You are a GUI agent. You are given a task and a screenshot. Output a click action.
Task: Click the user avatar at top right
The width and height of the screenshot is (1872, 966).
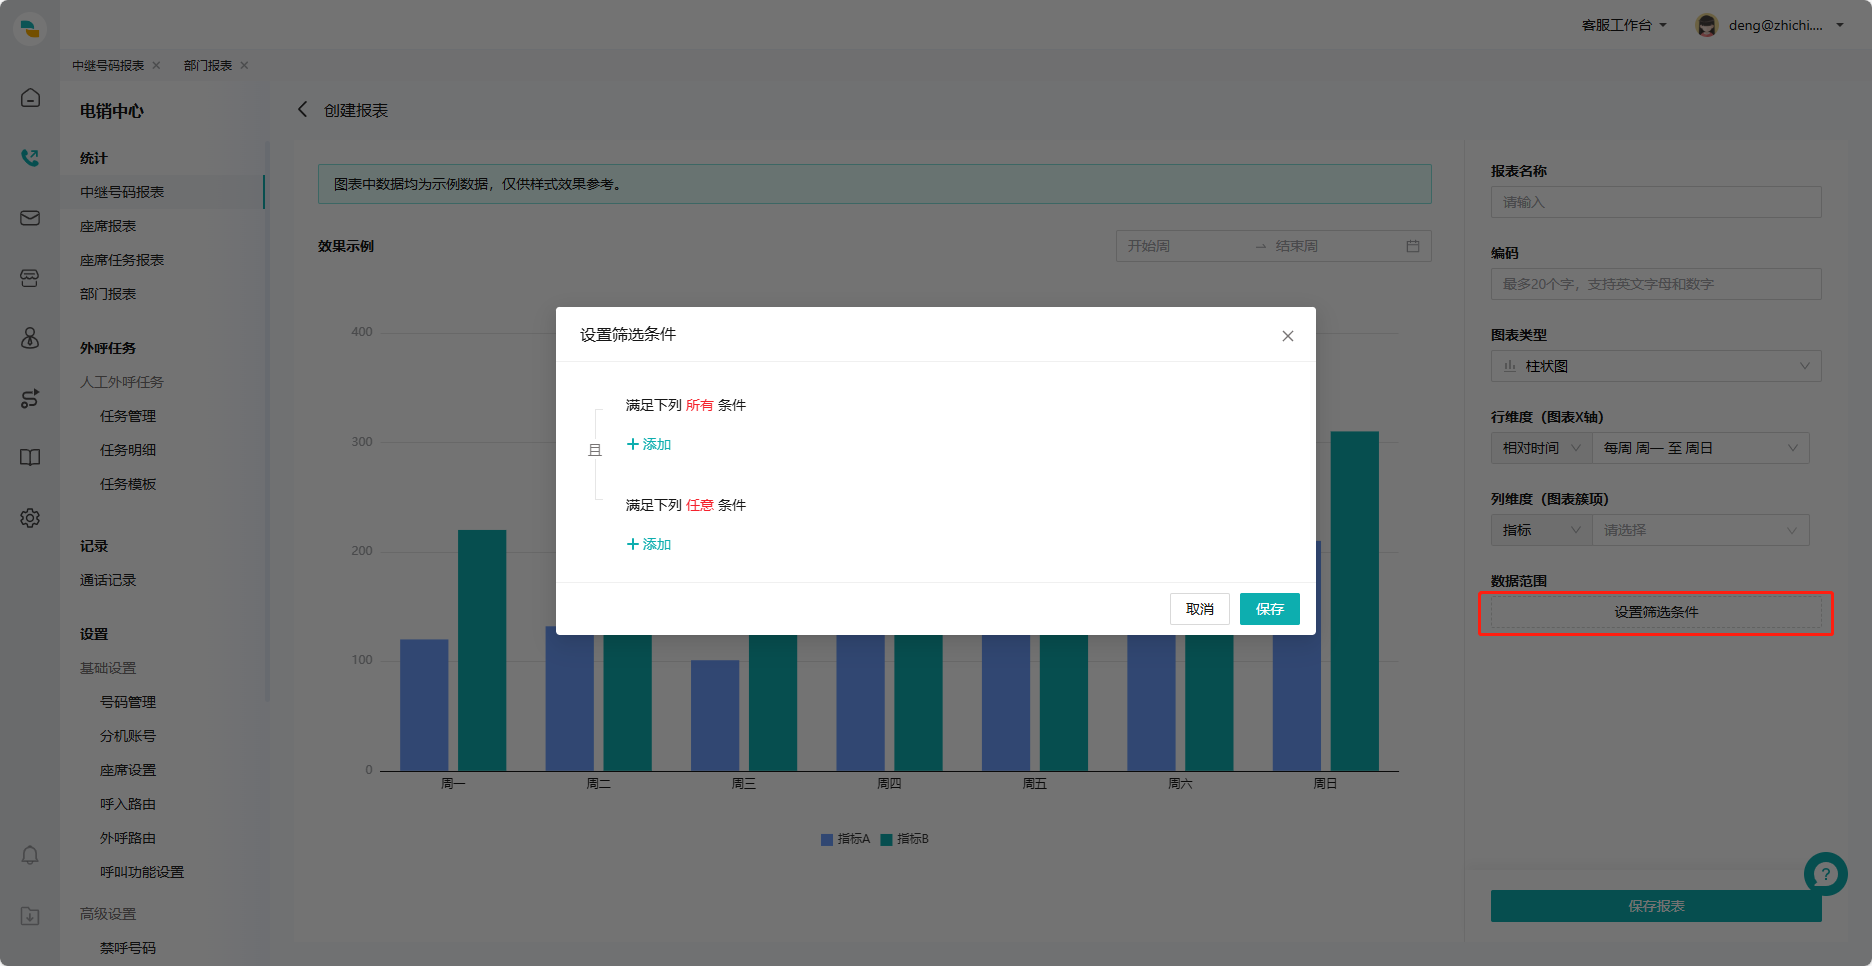(x=1707, y=25)
